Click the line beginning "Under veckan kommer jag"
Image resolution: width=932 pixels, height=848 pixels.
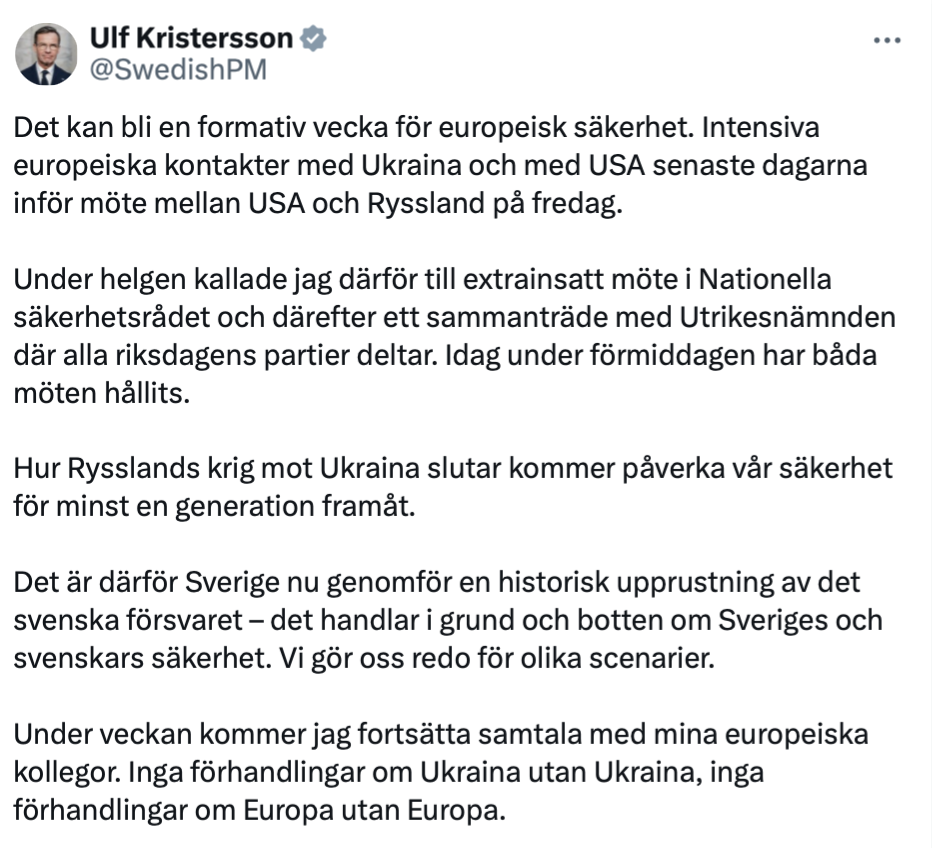pos(440,735)
